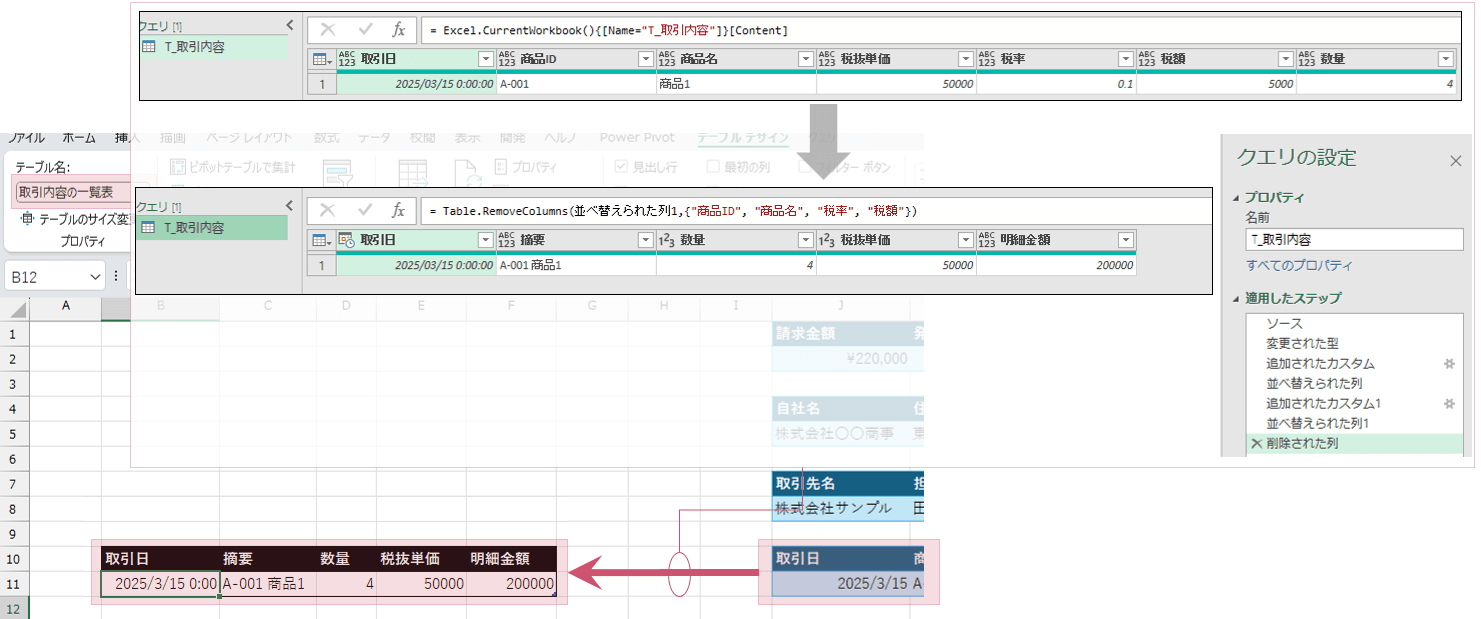
Task: Click the テーブルのサイズ変更 resize icon
Action: [x=27, y=218]
